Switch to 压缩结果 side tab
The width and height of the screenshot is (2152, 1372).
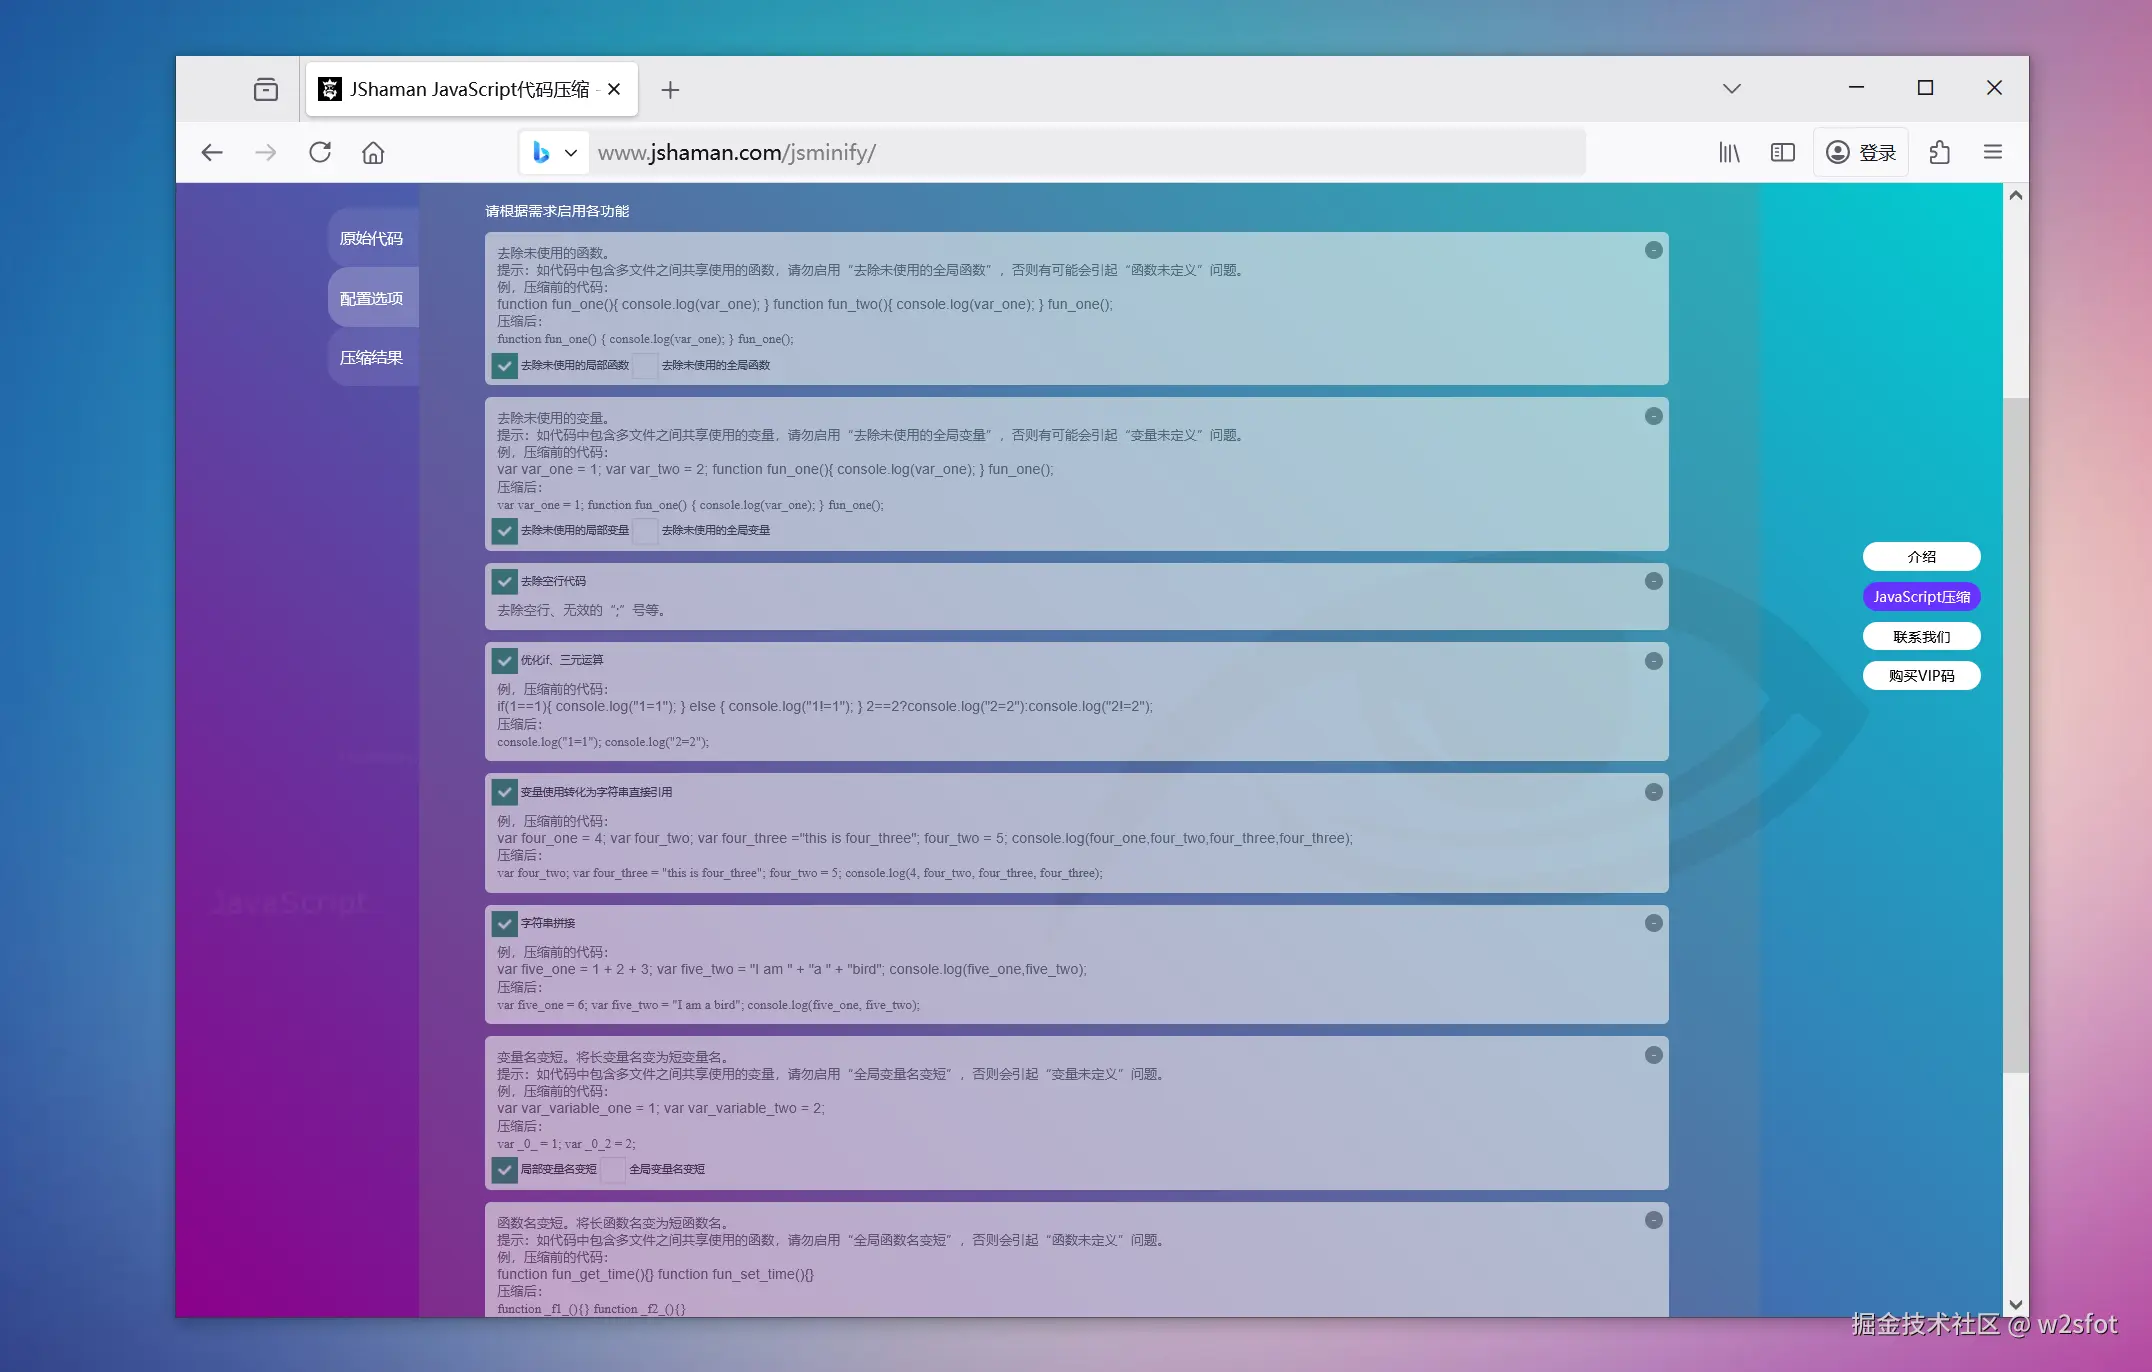(x=372, y=357)
